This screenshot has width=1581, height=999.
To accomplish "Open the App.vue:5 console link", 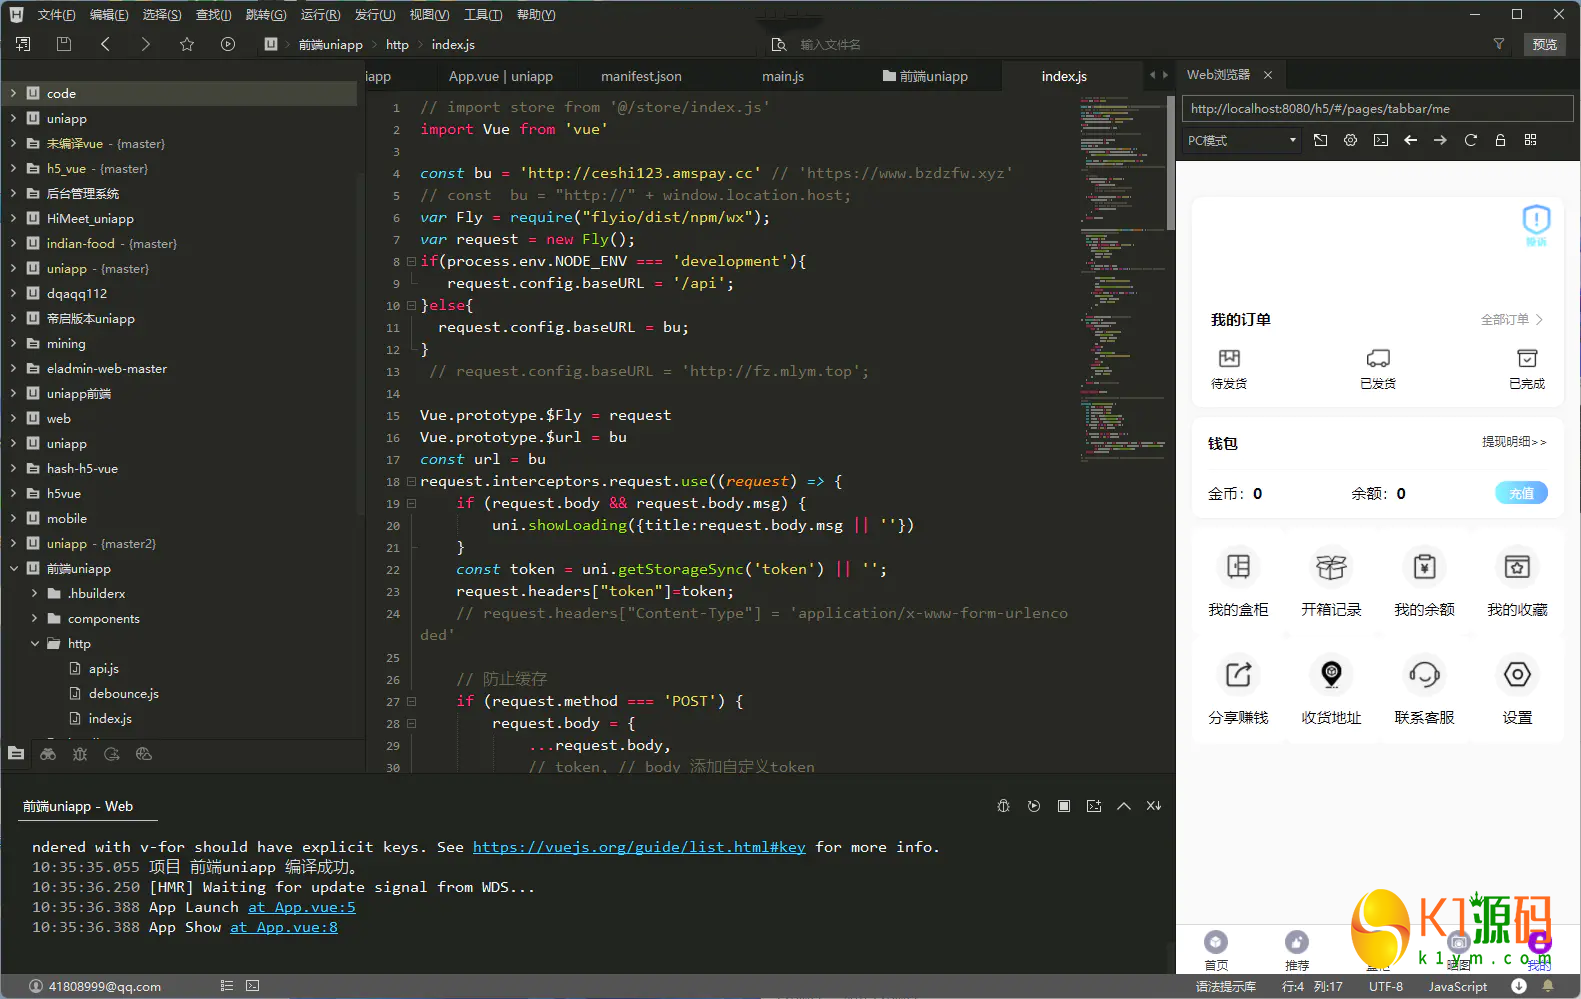I will (302, 907).
